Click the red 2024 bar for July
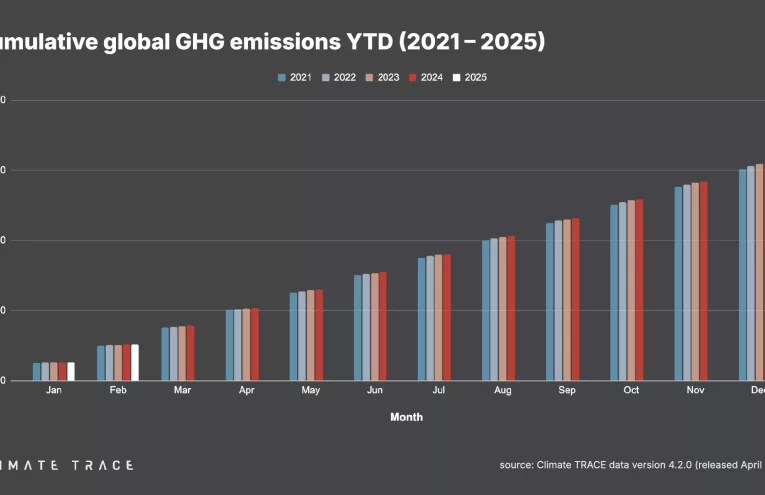 tap(447, 317)
